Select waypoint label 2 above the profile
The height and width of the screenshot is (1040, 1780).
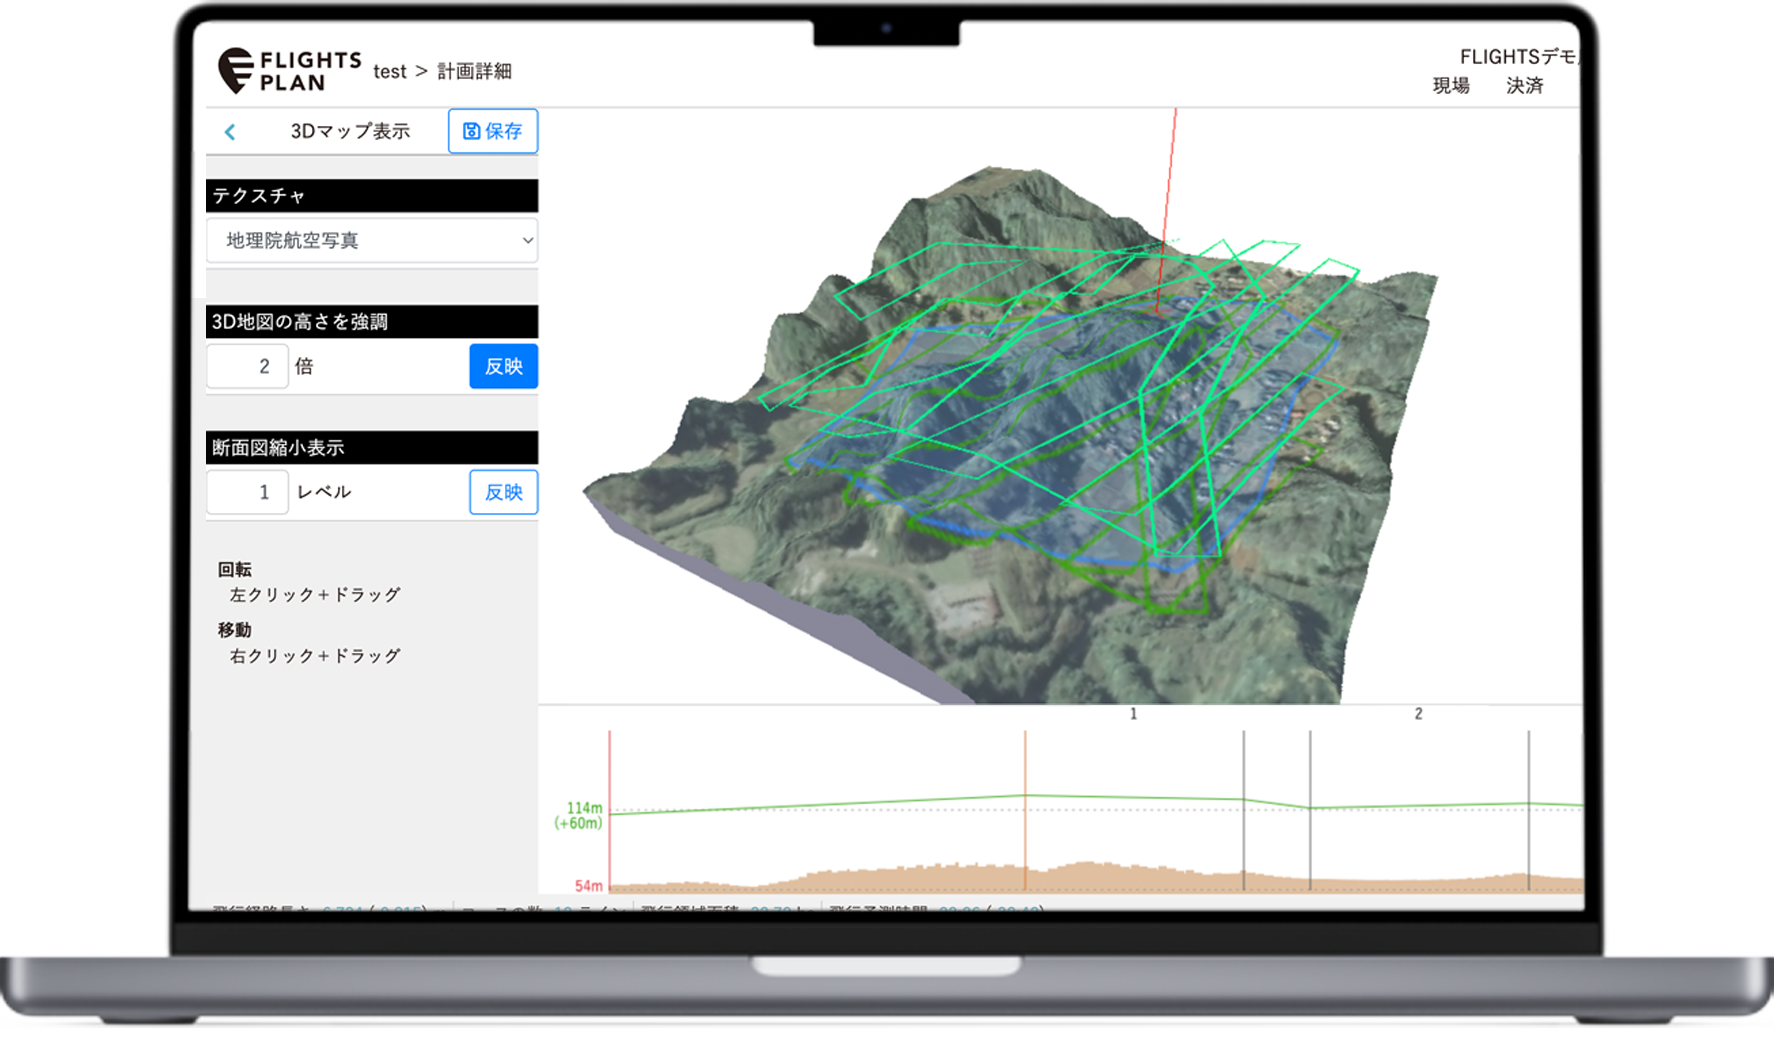click(x=1418, y=714)
